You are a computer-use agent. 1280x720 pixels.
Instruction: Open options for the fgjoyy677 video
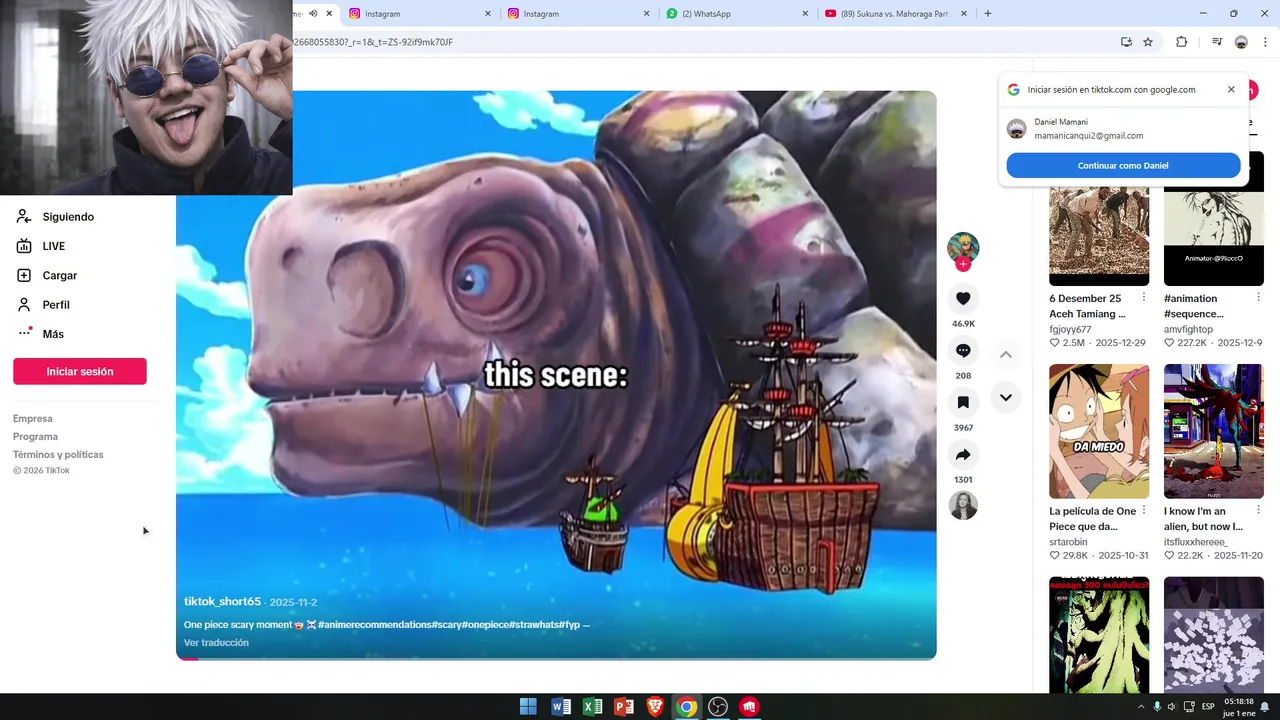pos(1144,298)
